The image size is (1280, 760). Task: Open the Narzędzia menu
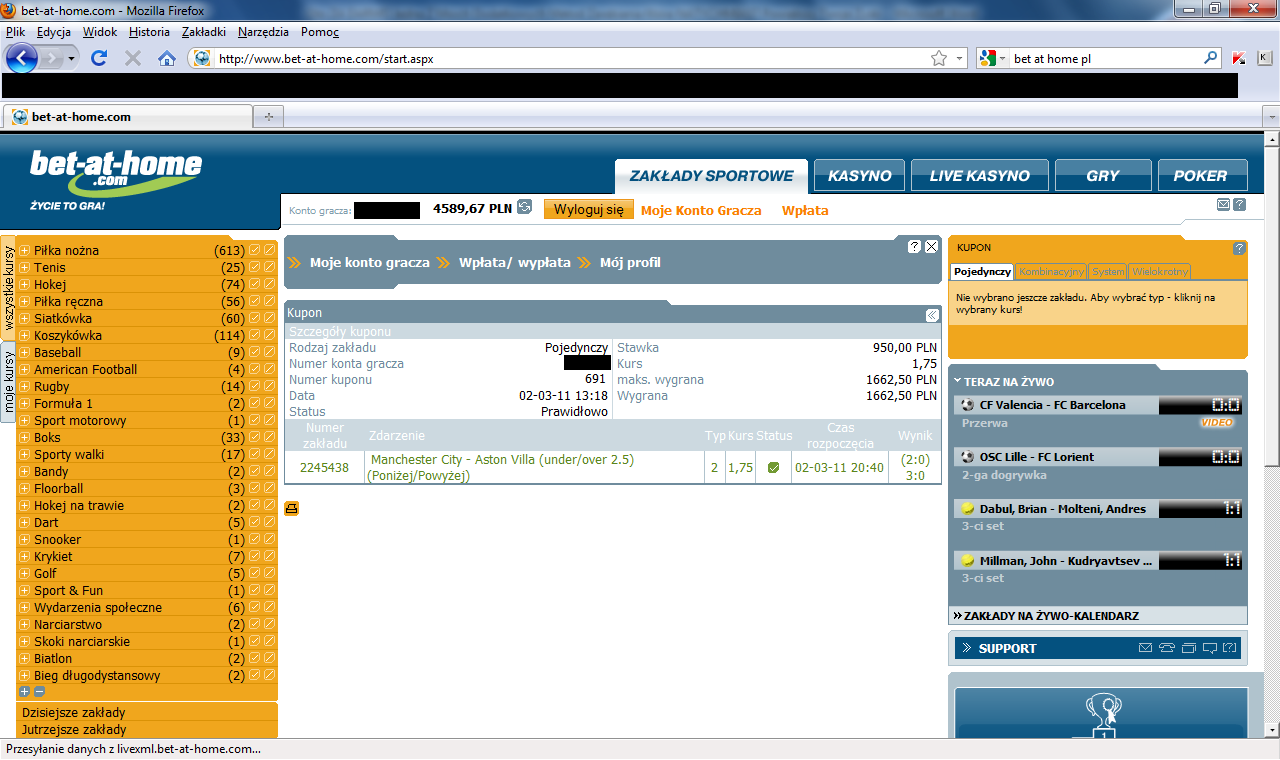click(x=263, y=32)
